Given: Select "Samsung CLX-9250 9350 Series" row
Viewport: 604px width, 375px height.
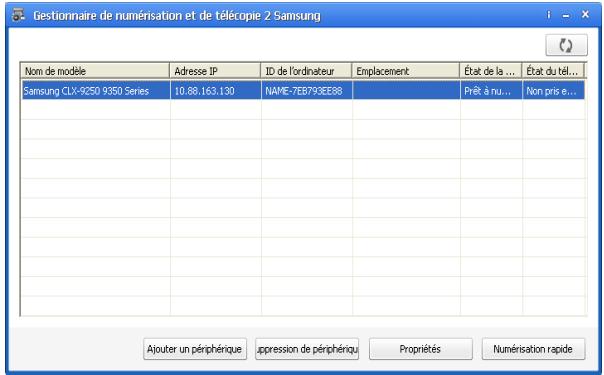Looking at the screenshot, I should tap(304, 90).
